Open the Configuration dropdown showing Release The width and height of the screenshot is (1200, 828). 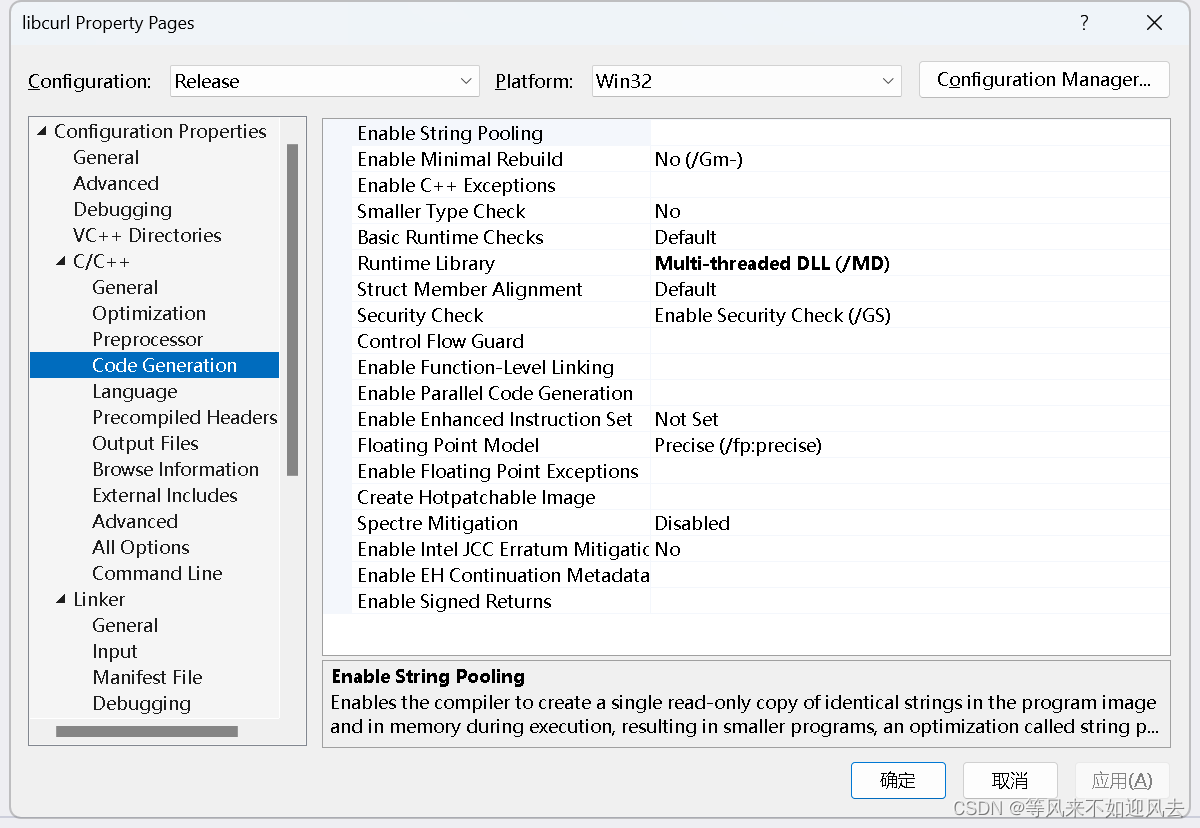[x=326, y=81]
